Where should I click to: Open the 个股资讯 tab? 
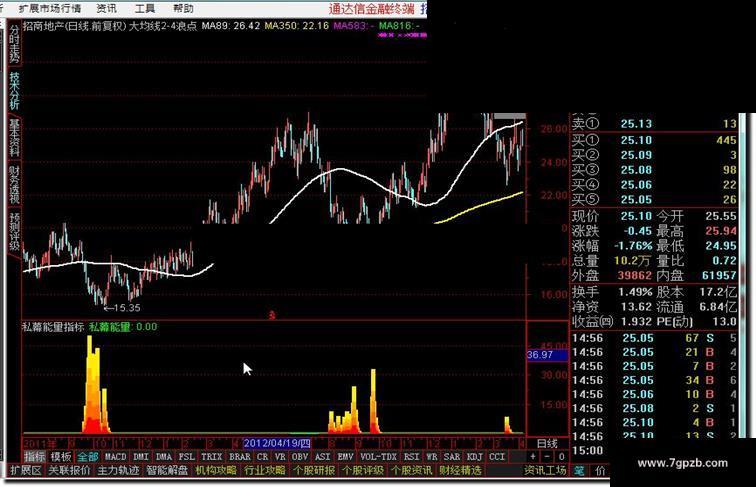411,470
